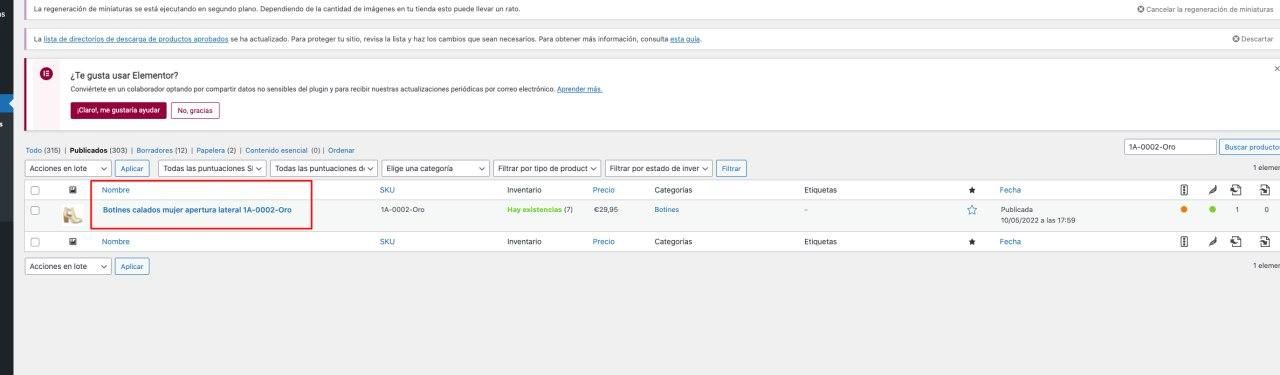Toggle the featured star for Botines product

pyautogui.click(x=971, y=210)
